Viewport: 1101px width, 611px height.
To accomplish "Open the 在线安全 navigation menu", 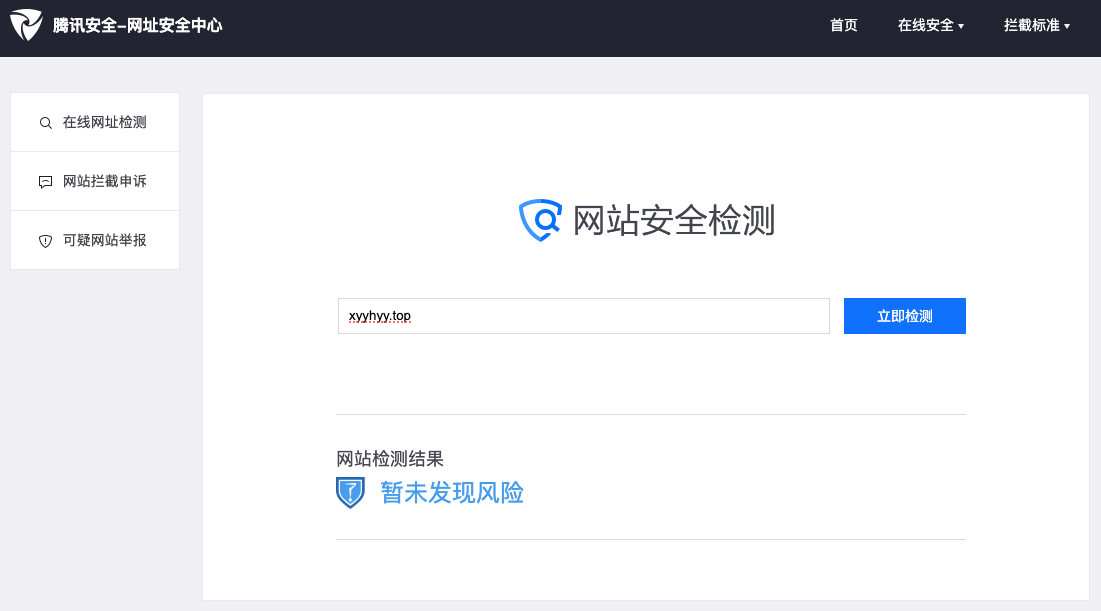I will (930, 25).
